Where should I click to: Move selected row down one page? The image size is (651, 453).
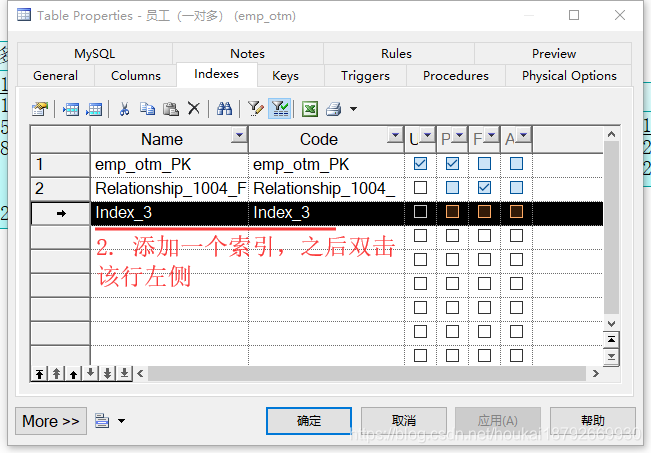coord(107,374)
